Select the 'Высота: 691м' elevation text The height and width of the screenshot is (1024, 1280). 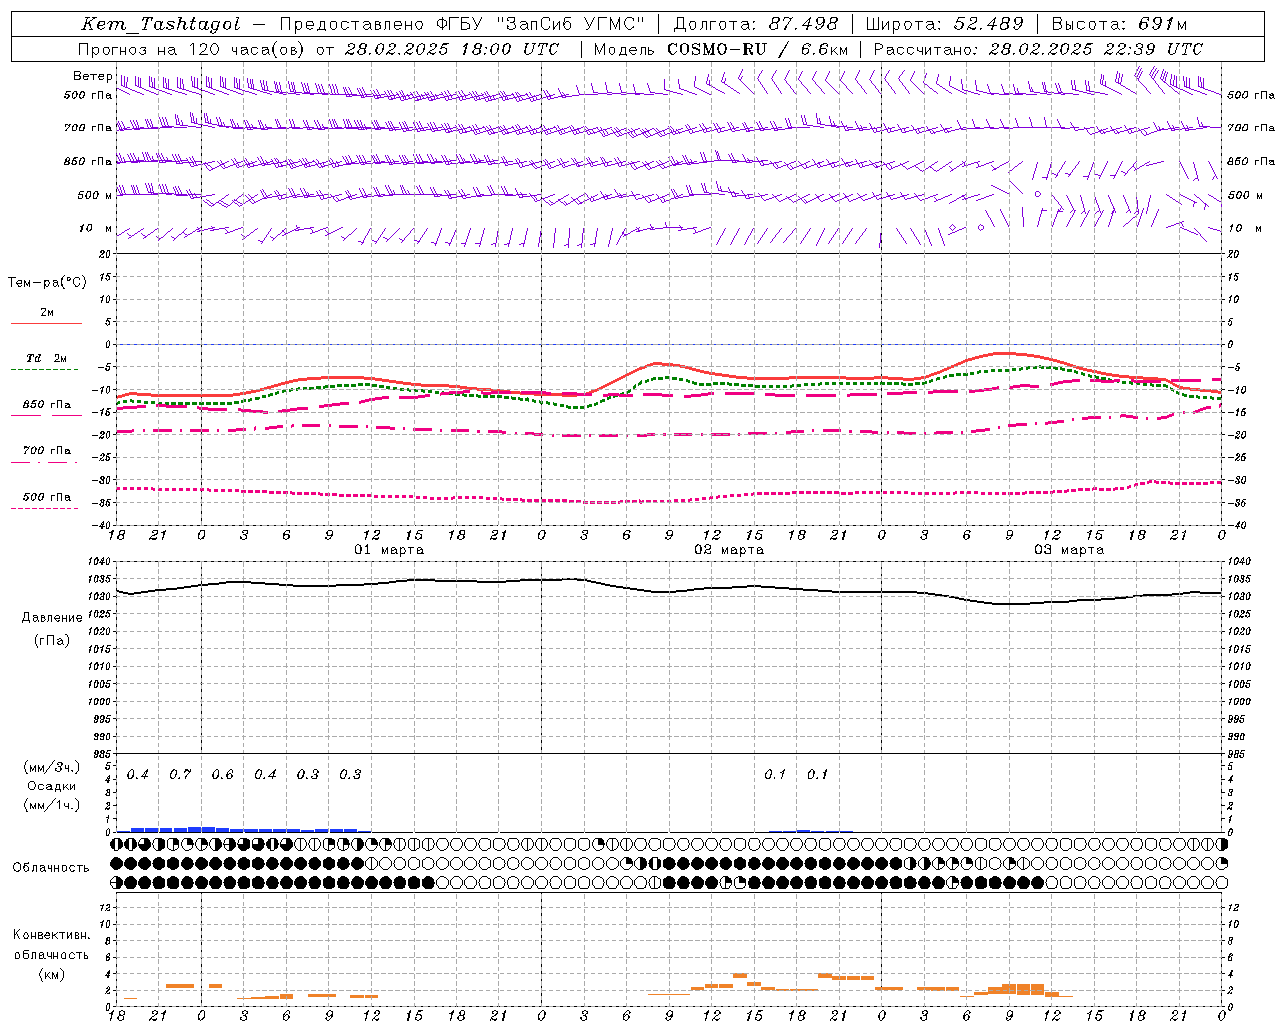click(x=1120, y=24)
